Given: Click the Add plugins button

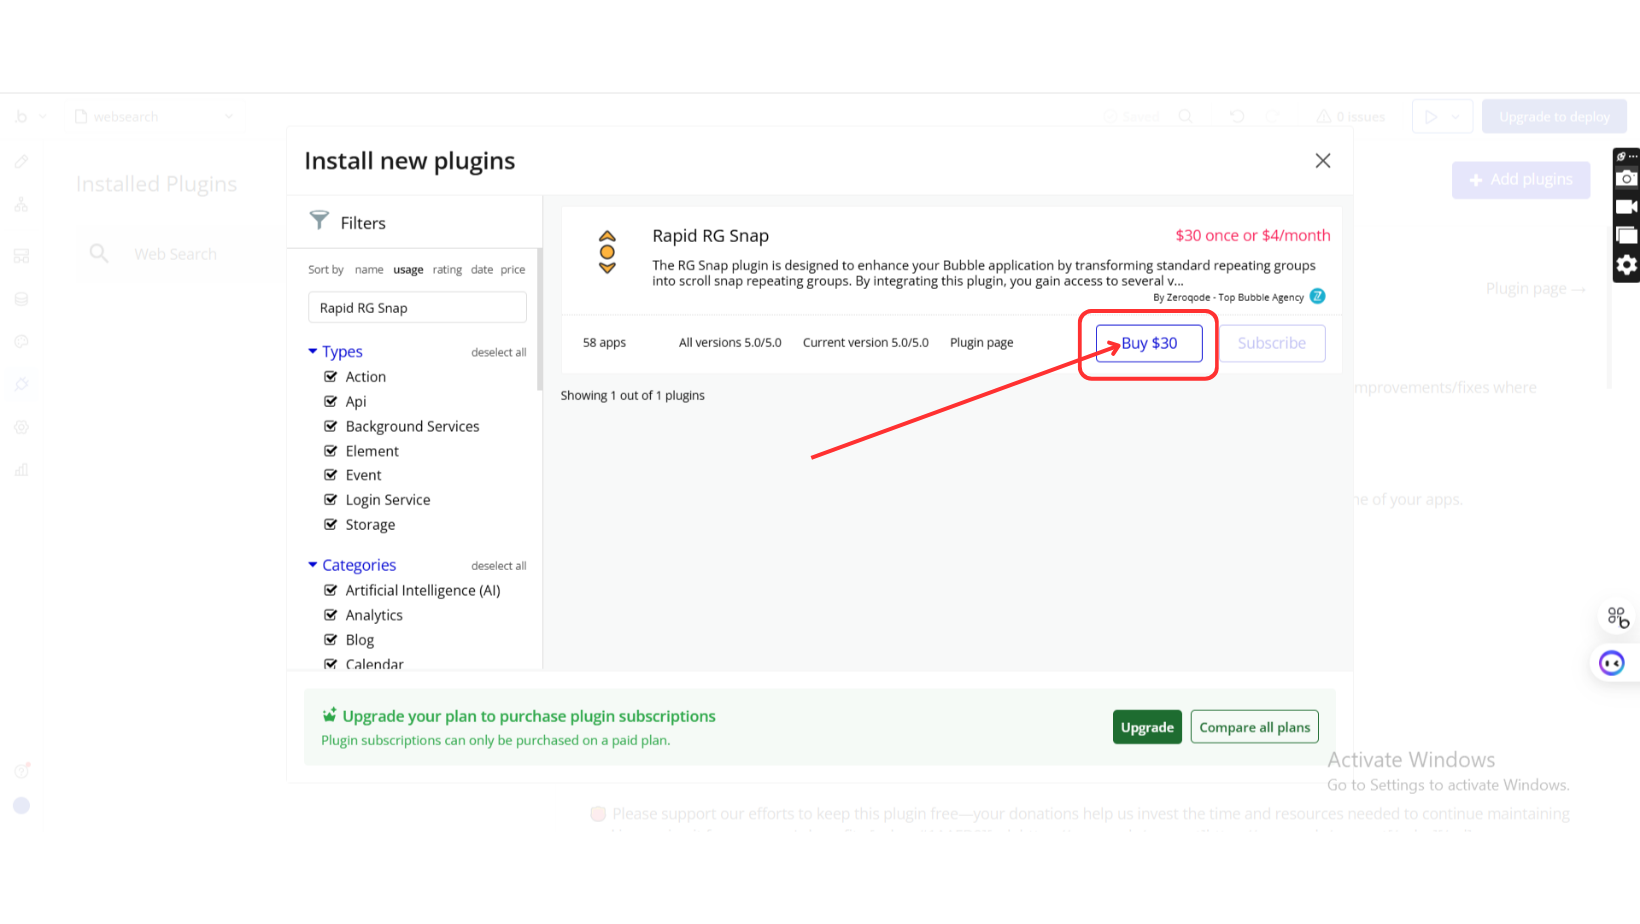Looking at the screenshot, I should point(1521,180).
